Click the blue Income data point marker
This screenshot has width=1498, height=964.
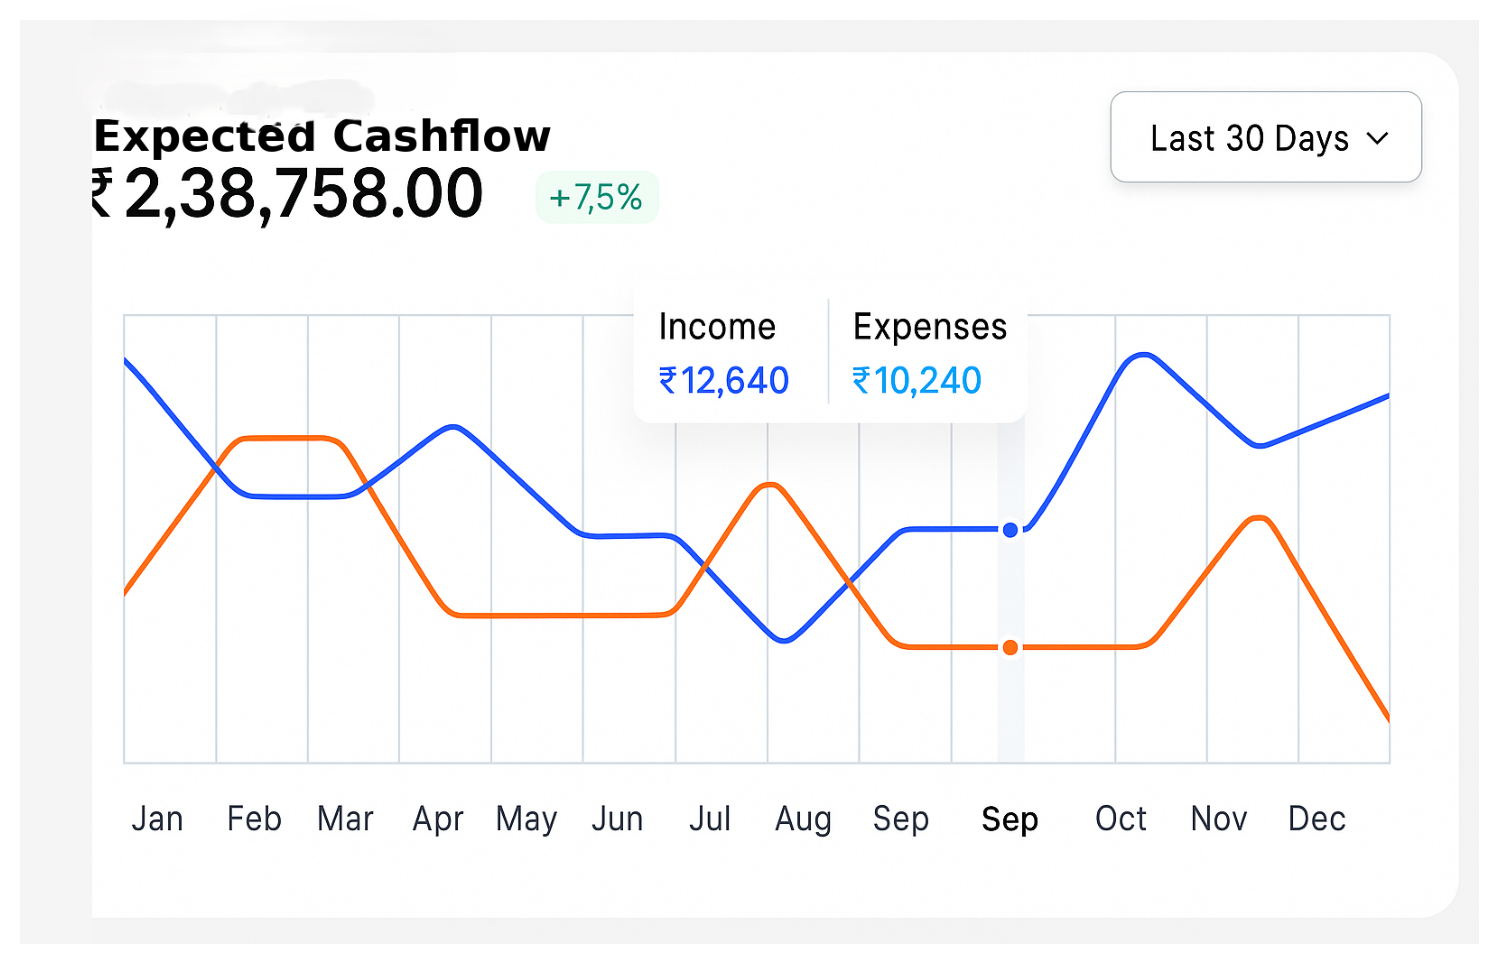tap(1010, 530)
